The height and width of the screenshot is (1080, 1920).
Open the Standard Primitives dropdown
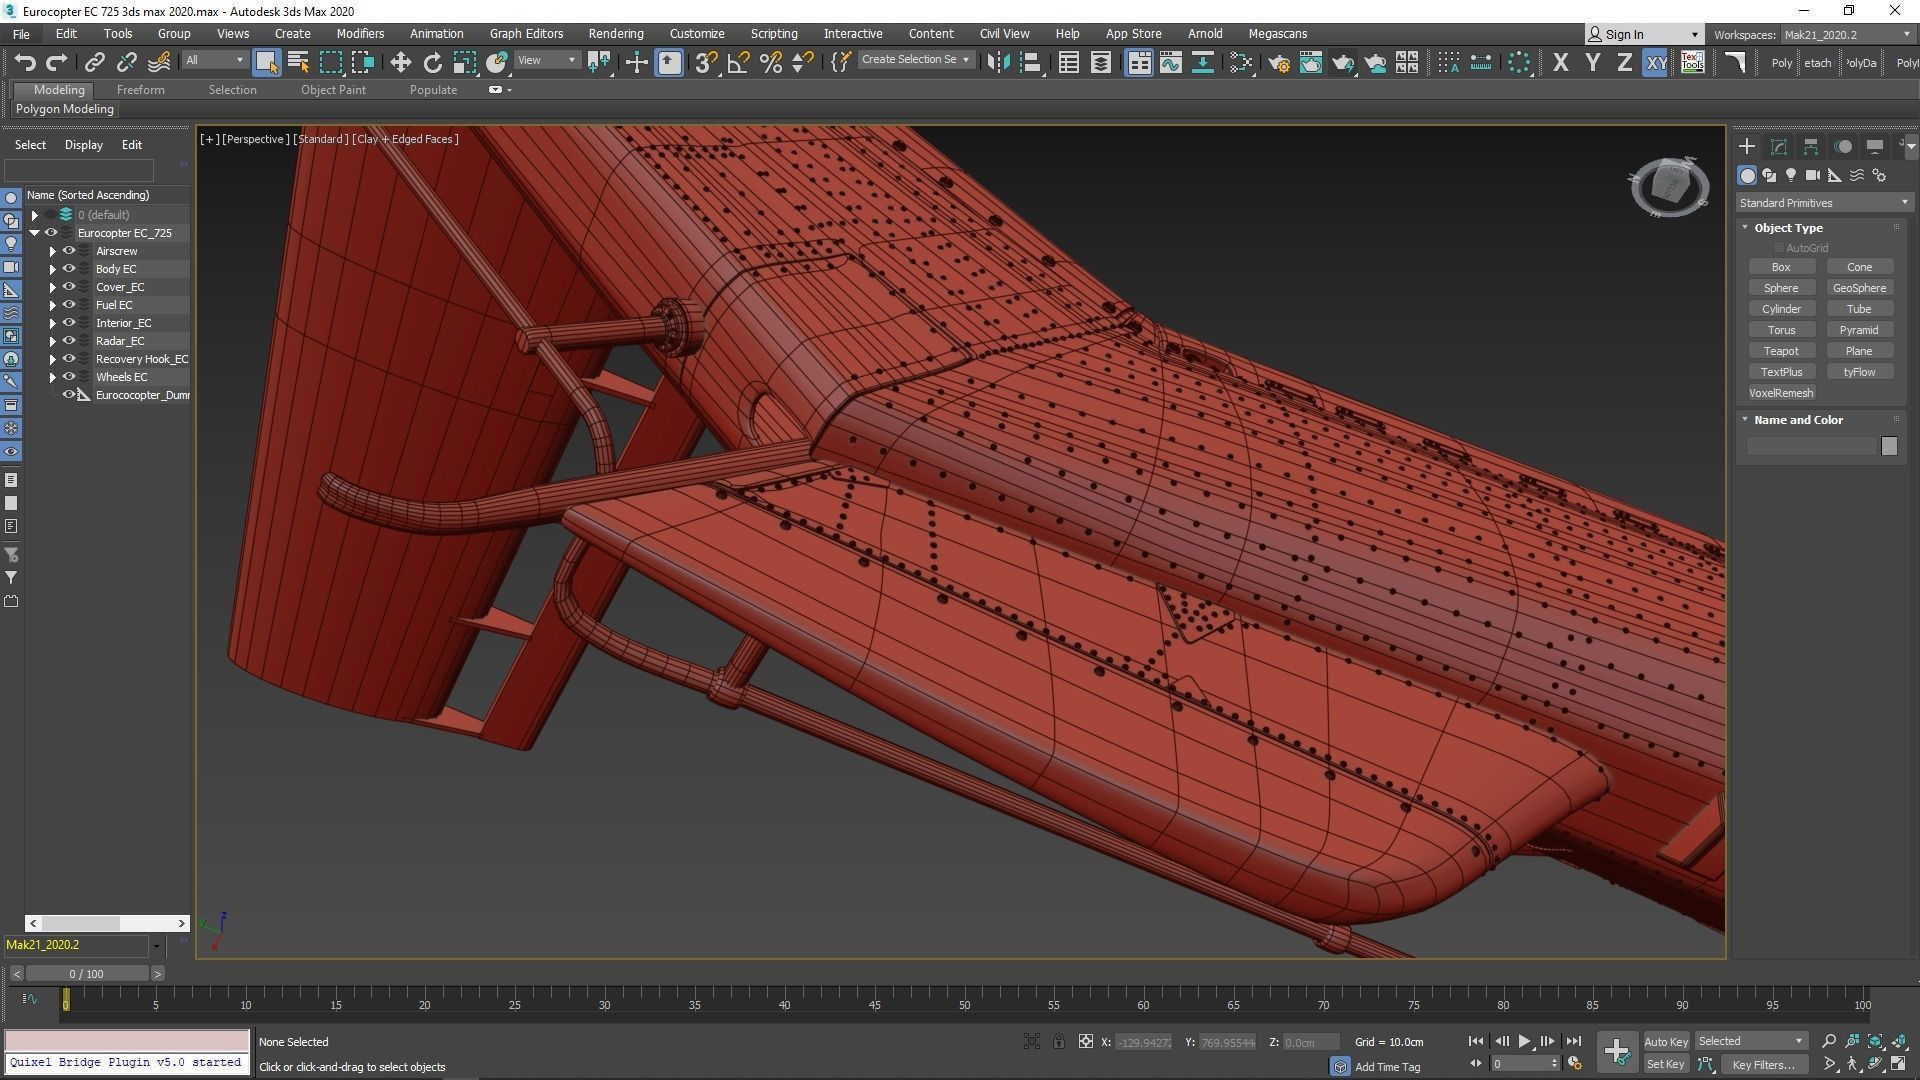pos(1823,203)
